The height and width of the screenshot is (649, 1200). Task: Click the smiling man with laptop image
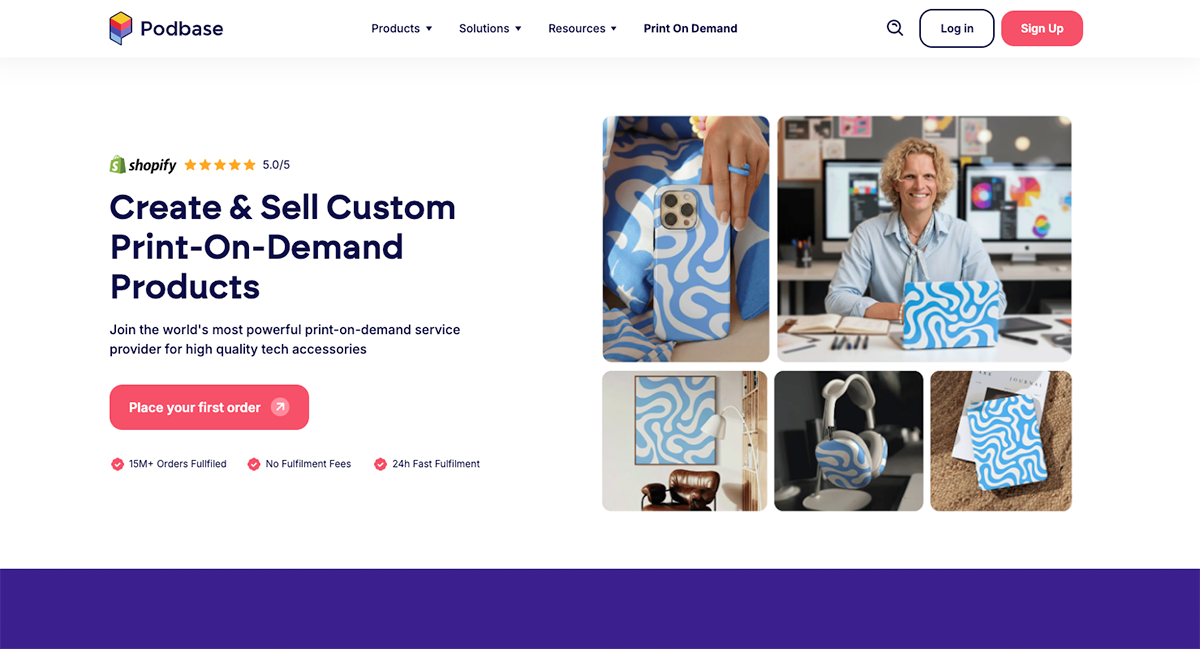coord(924,239)
